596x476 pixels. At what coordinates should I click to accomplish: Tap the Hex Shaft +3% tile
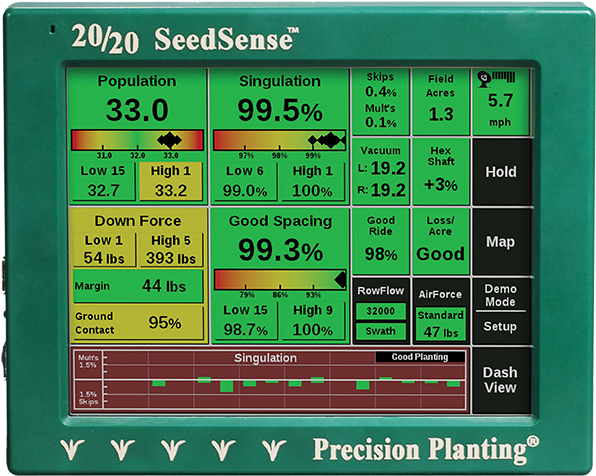point(441,171)
